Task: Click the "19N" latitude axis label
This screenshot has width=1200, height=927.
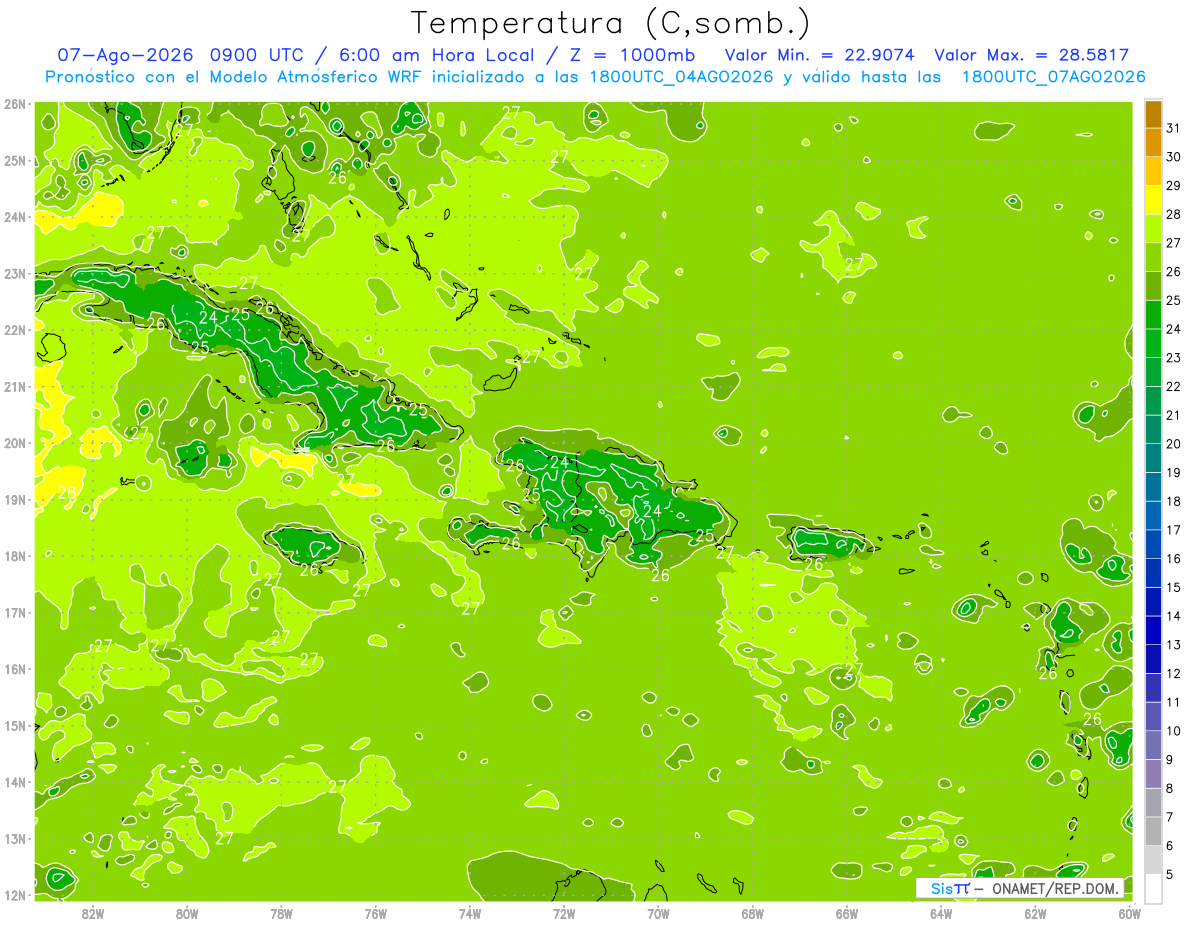Action: (x=15, y=499)
